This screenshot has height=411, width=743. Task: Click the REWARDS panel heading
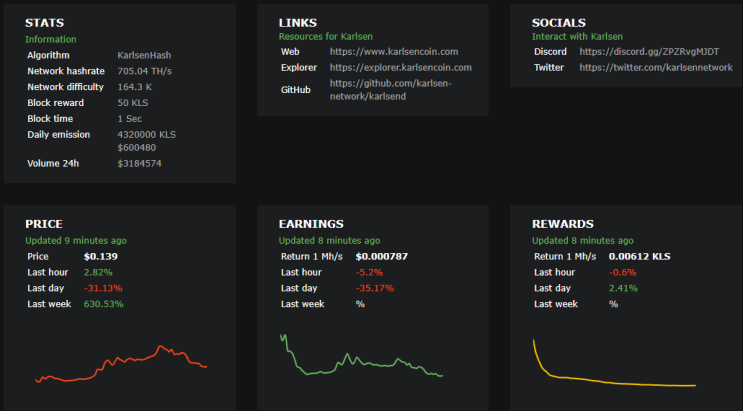[x=562, y=224]
